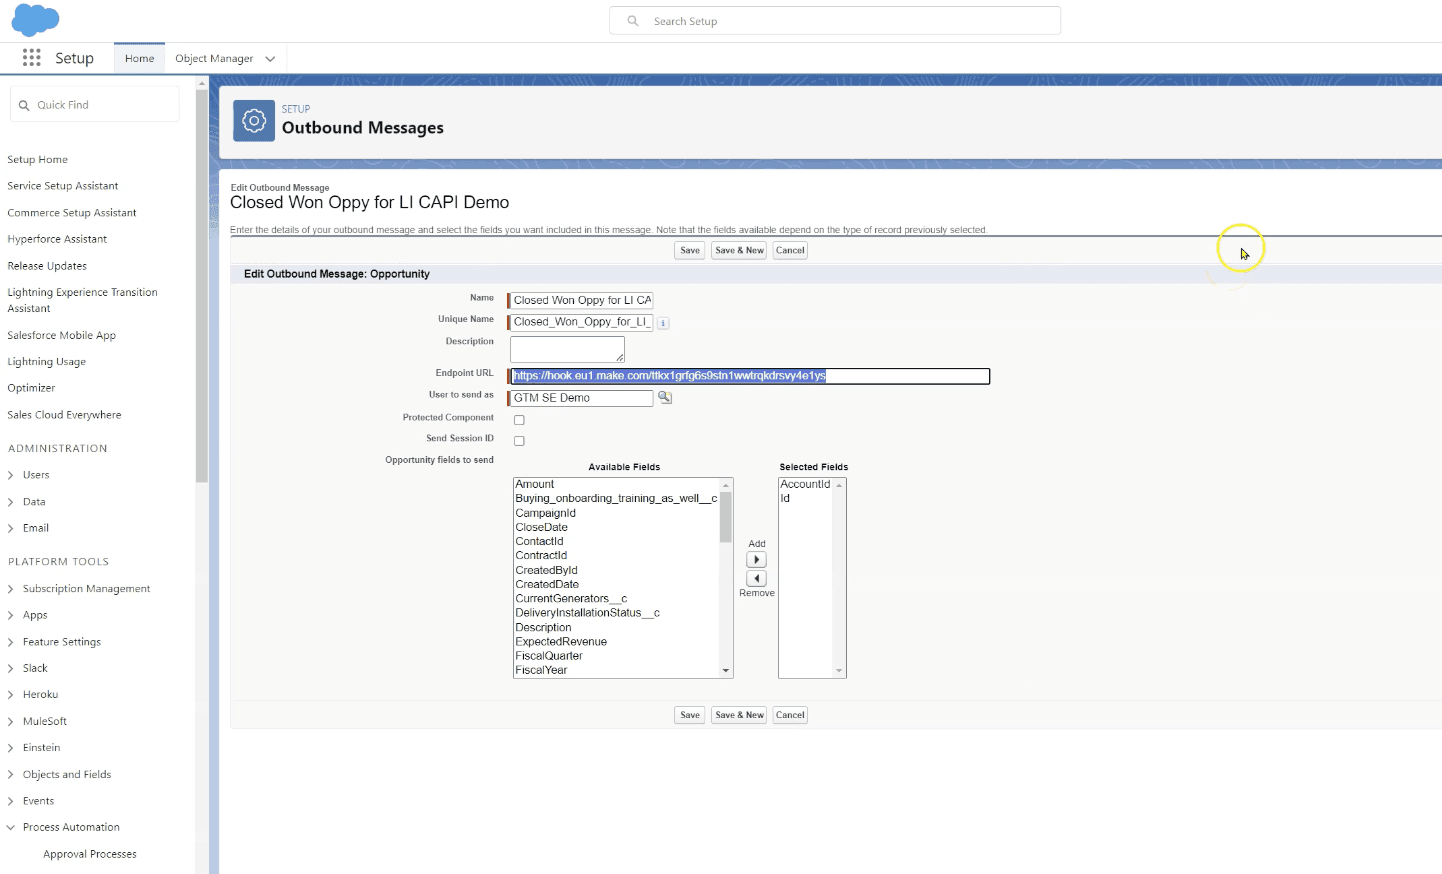Click the Save & New button
Viewport: 1442px width, 874px height.
pos(738,250)
